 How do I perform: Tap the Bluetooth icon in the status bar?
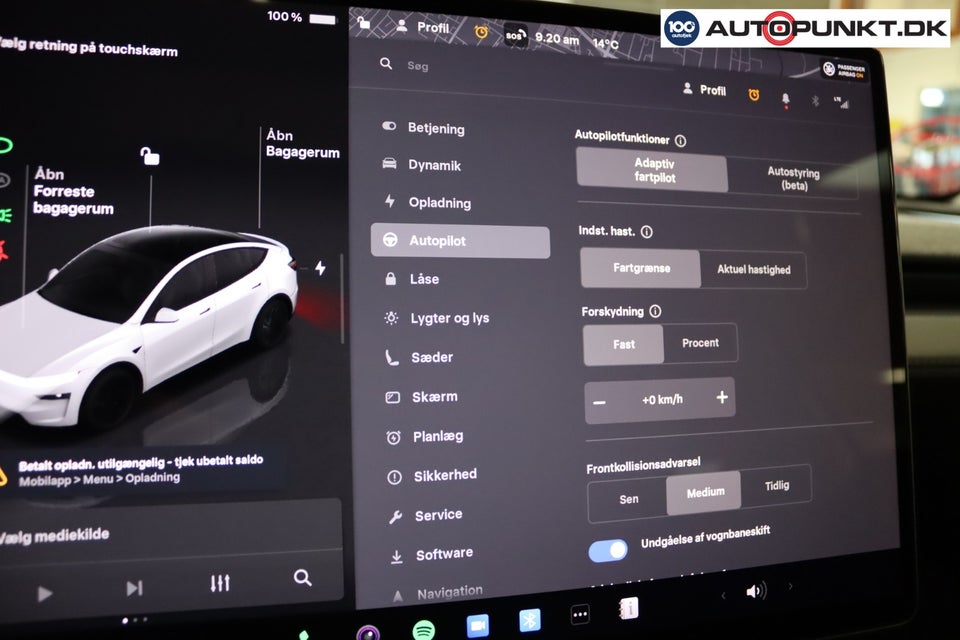[x=817, y=98]
